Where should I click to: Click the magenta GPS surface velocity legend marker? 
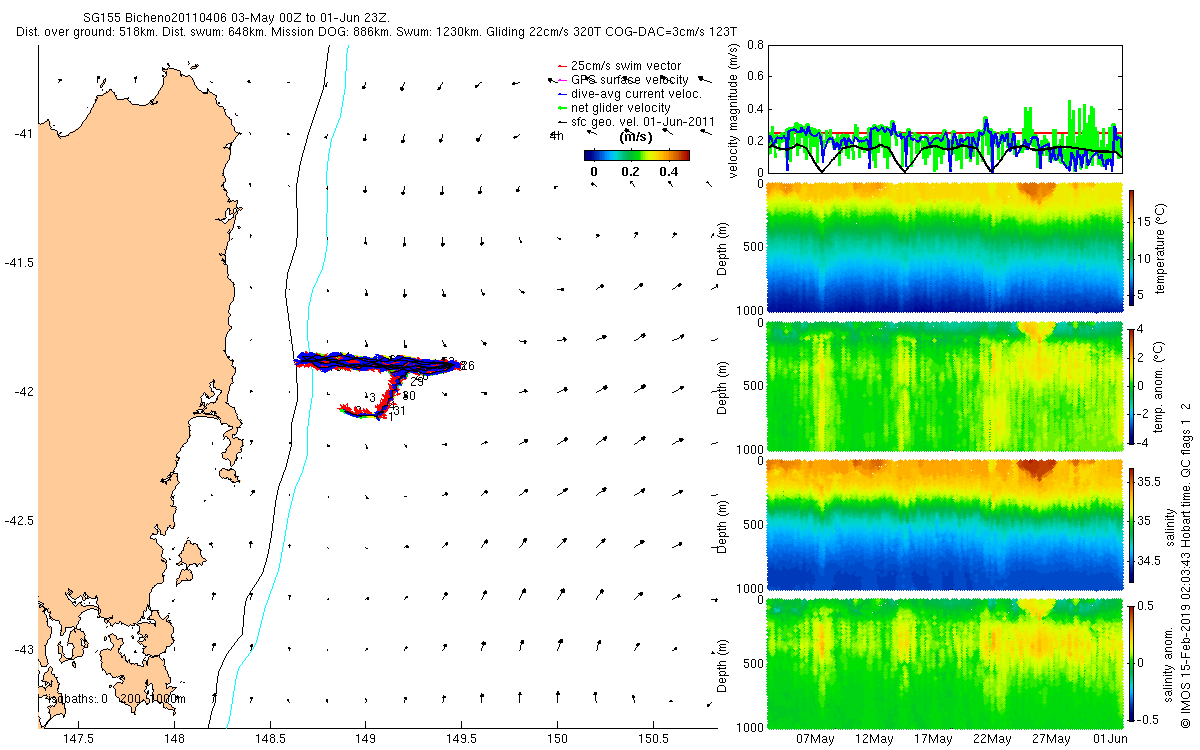click(x=561, y=79)
